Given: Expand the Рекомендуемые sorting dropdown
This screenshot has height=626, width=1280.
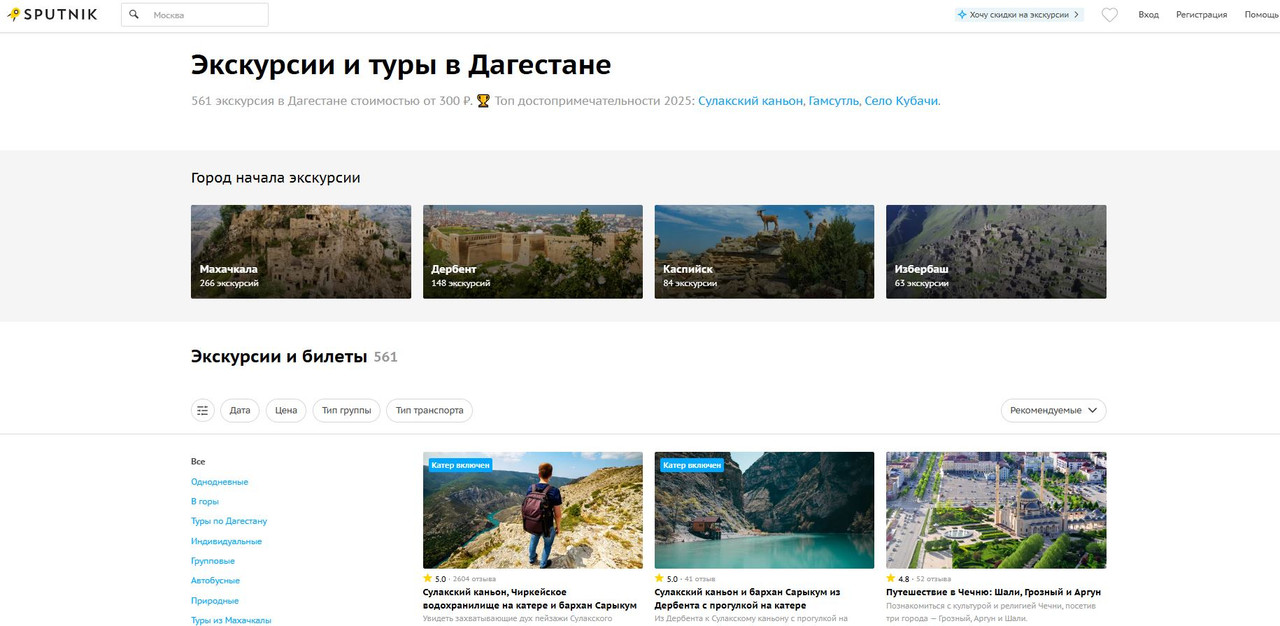Looking at the screenshot, I should pyautogui.click(x=1053, y=410).
